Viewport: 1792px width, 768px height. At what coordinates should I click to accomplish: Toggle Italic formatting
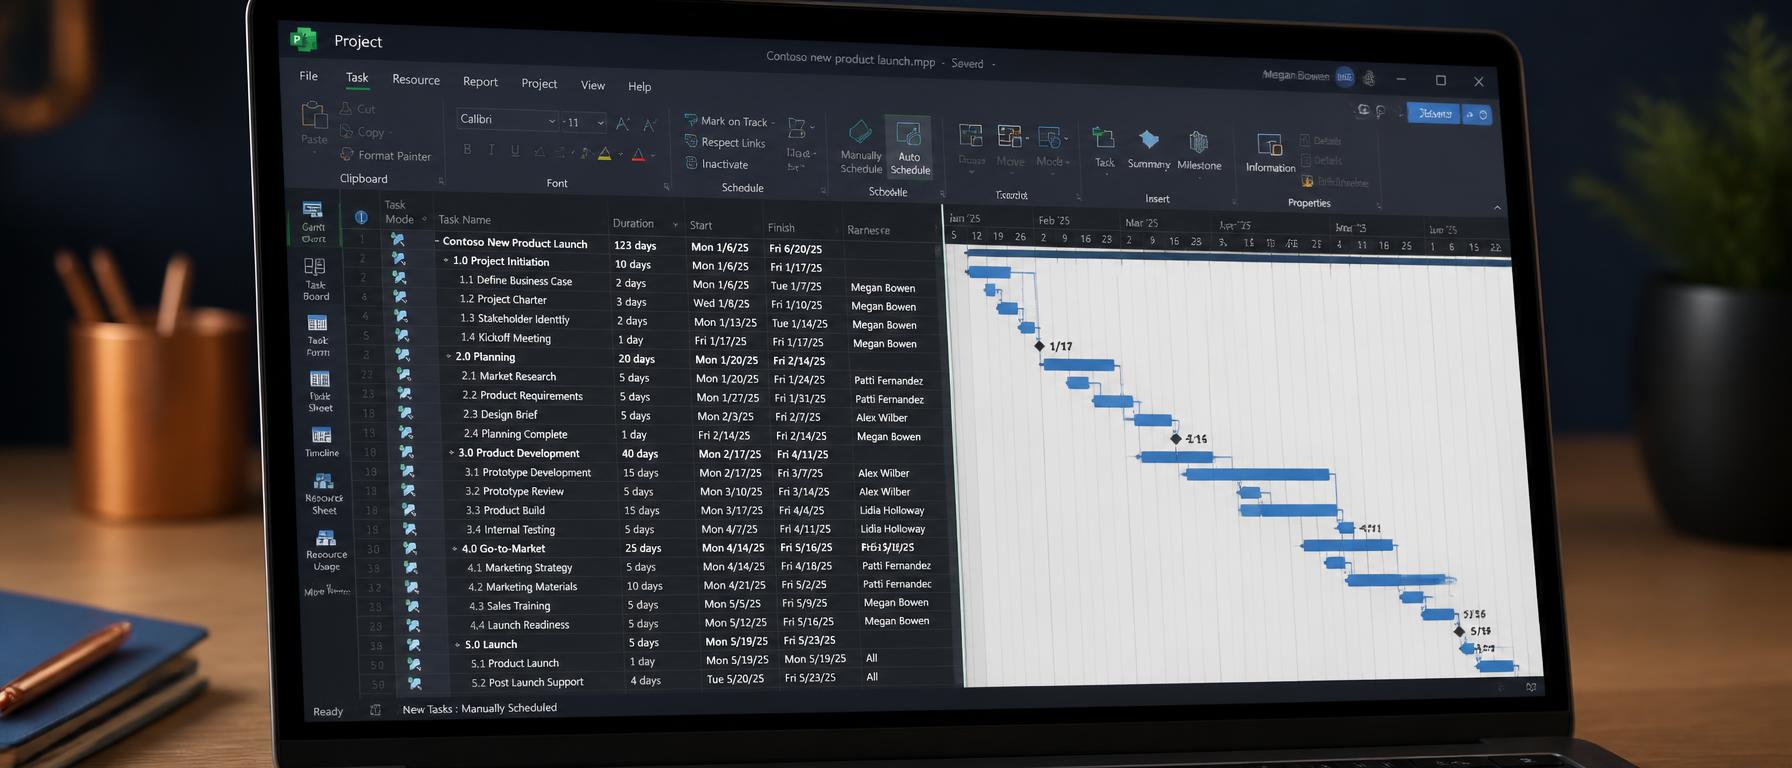coord(491,150)
